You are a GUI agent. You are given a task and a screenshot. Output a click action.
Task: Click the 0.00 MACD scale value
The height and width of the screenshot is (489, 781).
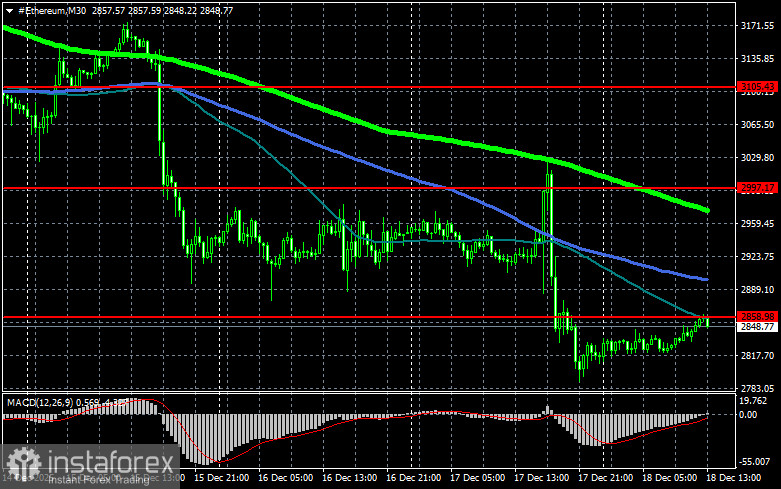748,414
